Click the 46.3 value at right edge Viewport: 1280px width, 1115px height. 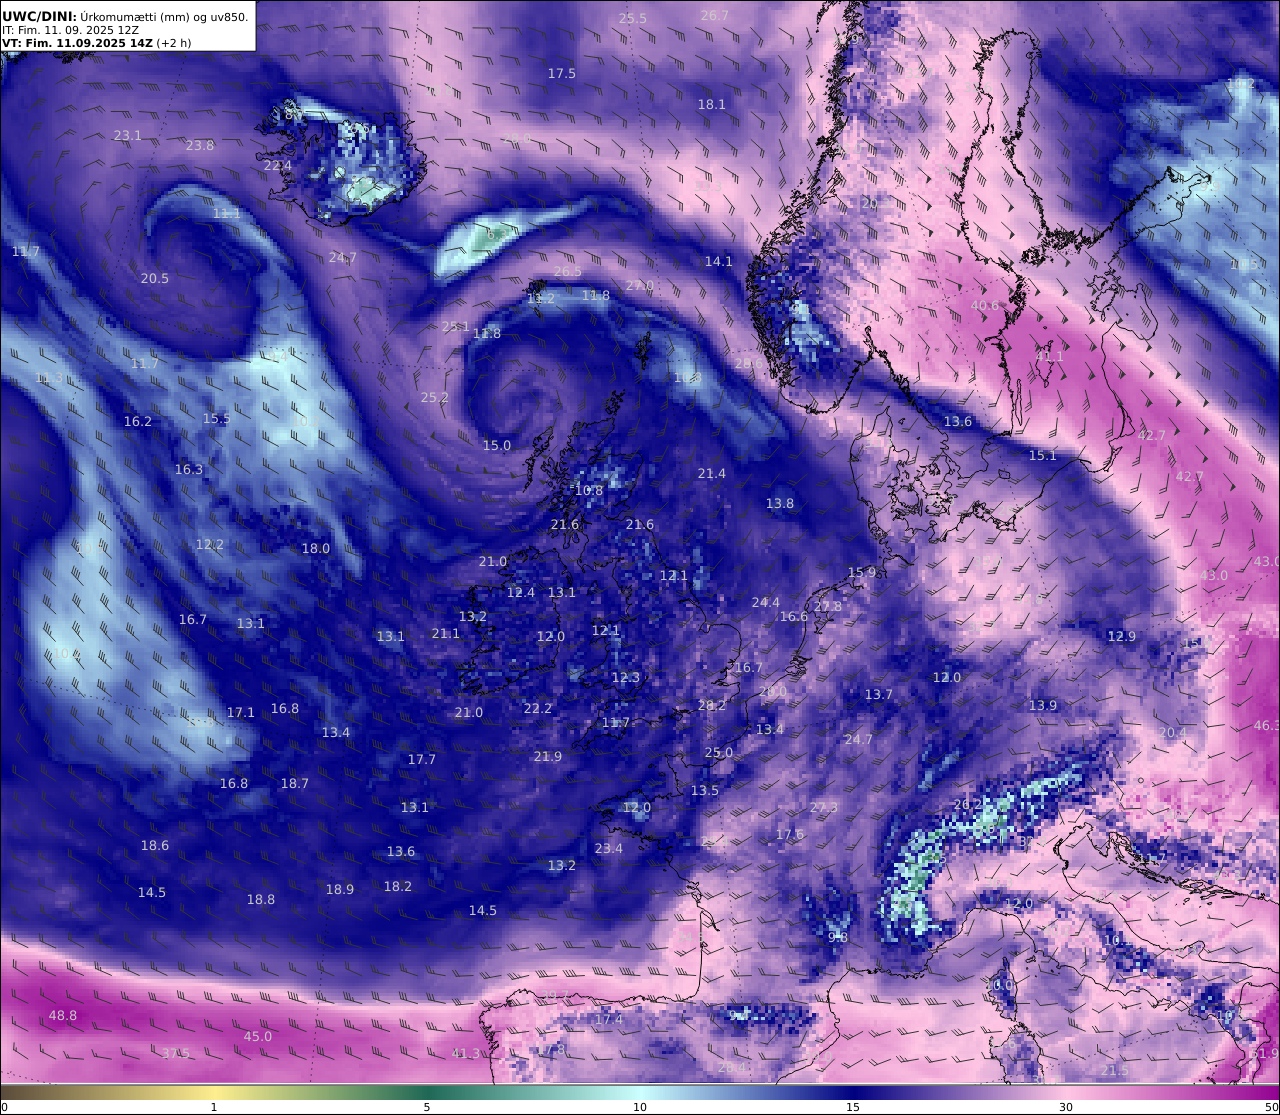[1267, 726]
